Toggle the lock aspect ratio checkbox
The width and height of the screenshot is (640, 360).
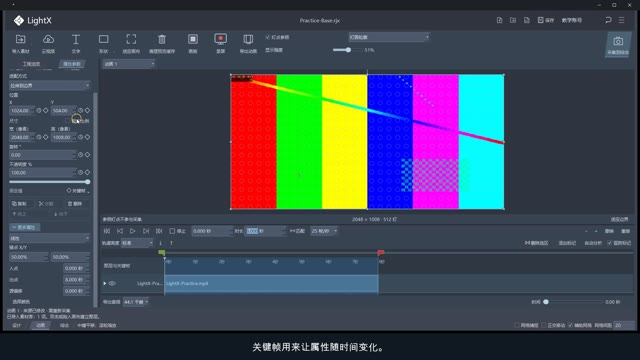(x=68, y=121)
